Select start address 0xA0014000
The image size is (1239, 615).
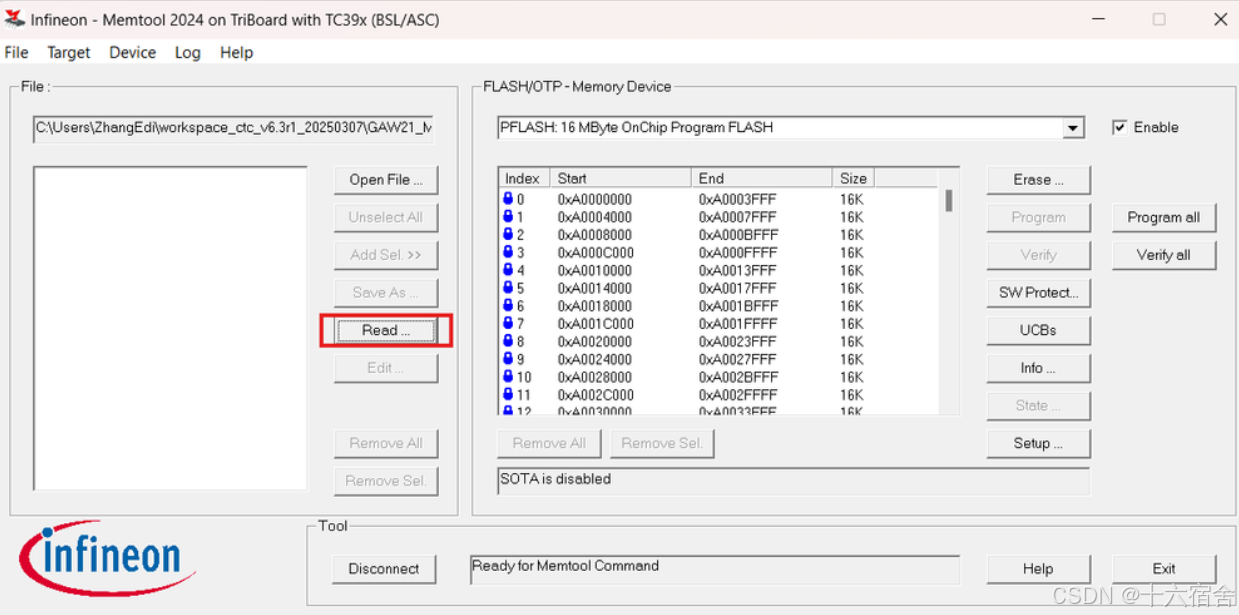tap(595, 288)
